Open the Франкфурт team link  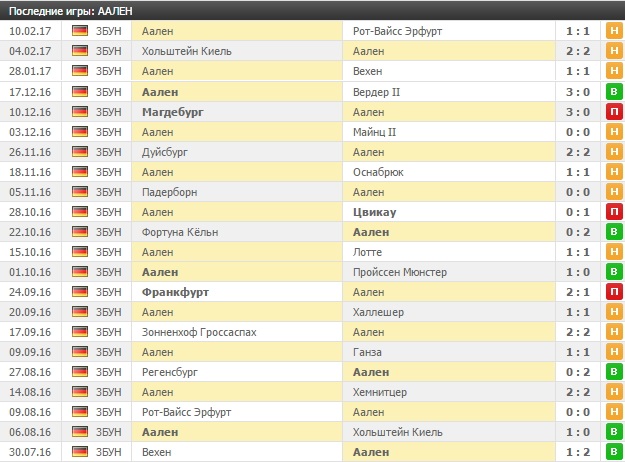click(x=175, y=292)
